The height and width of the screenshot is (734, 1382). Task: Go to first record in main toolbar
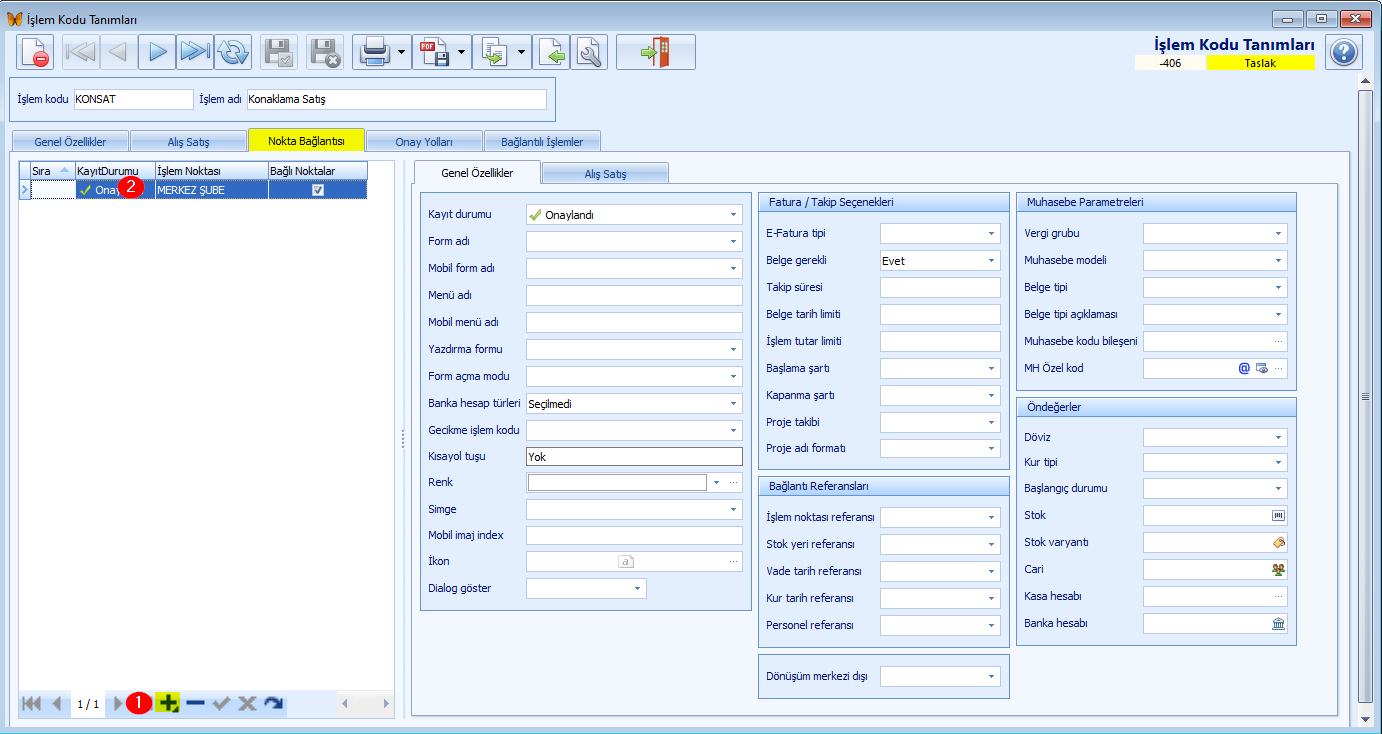coord(81,52)
